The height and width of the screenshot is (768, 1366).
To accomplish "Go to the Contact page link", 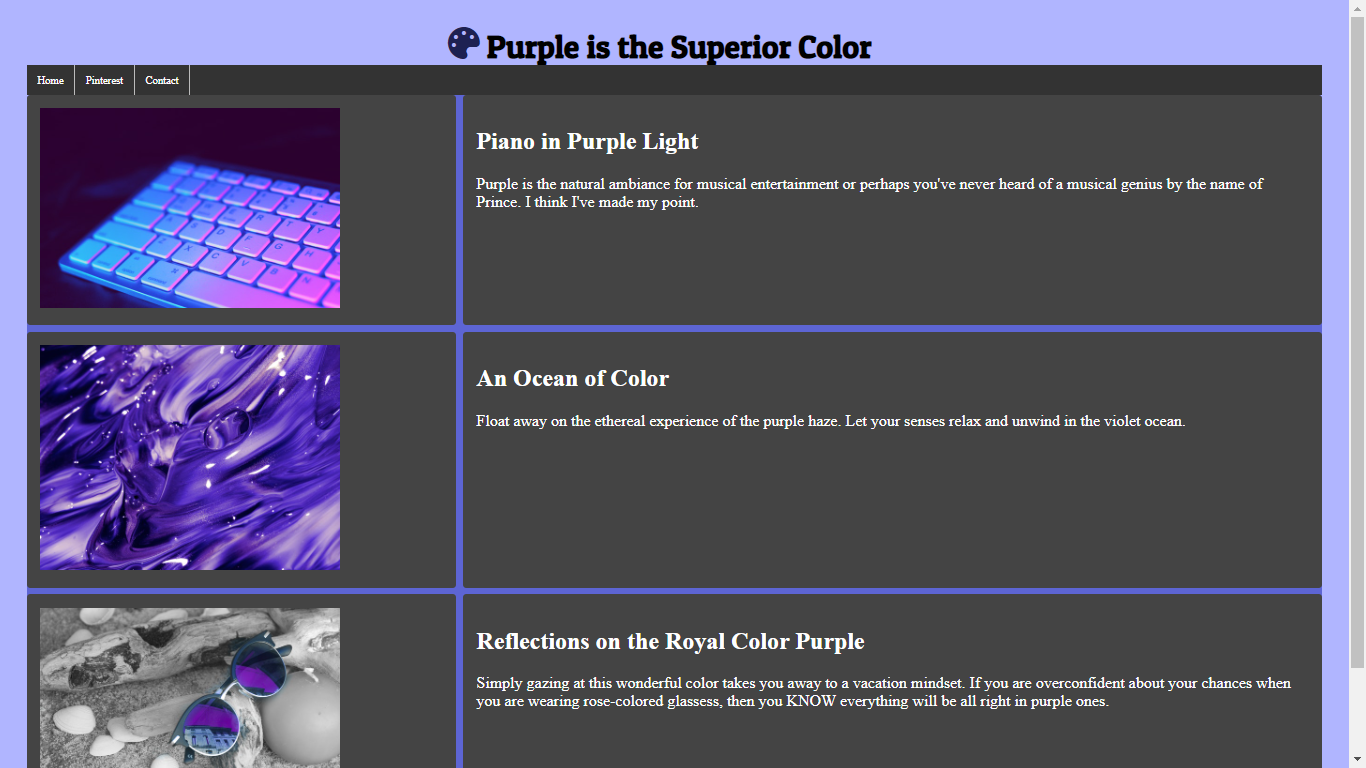I will [162, 80].
